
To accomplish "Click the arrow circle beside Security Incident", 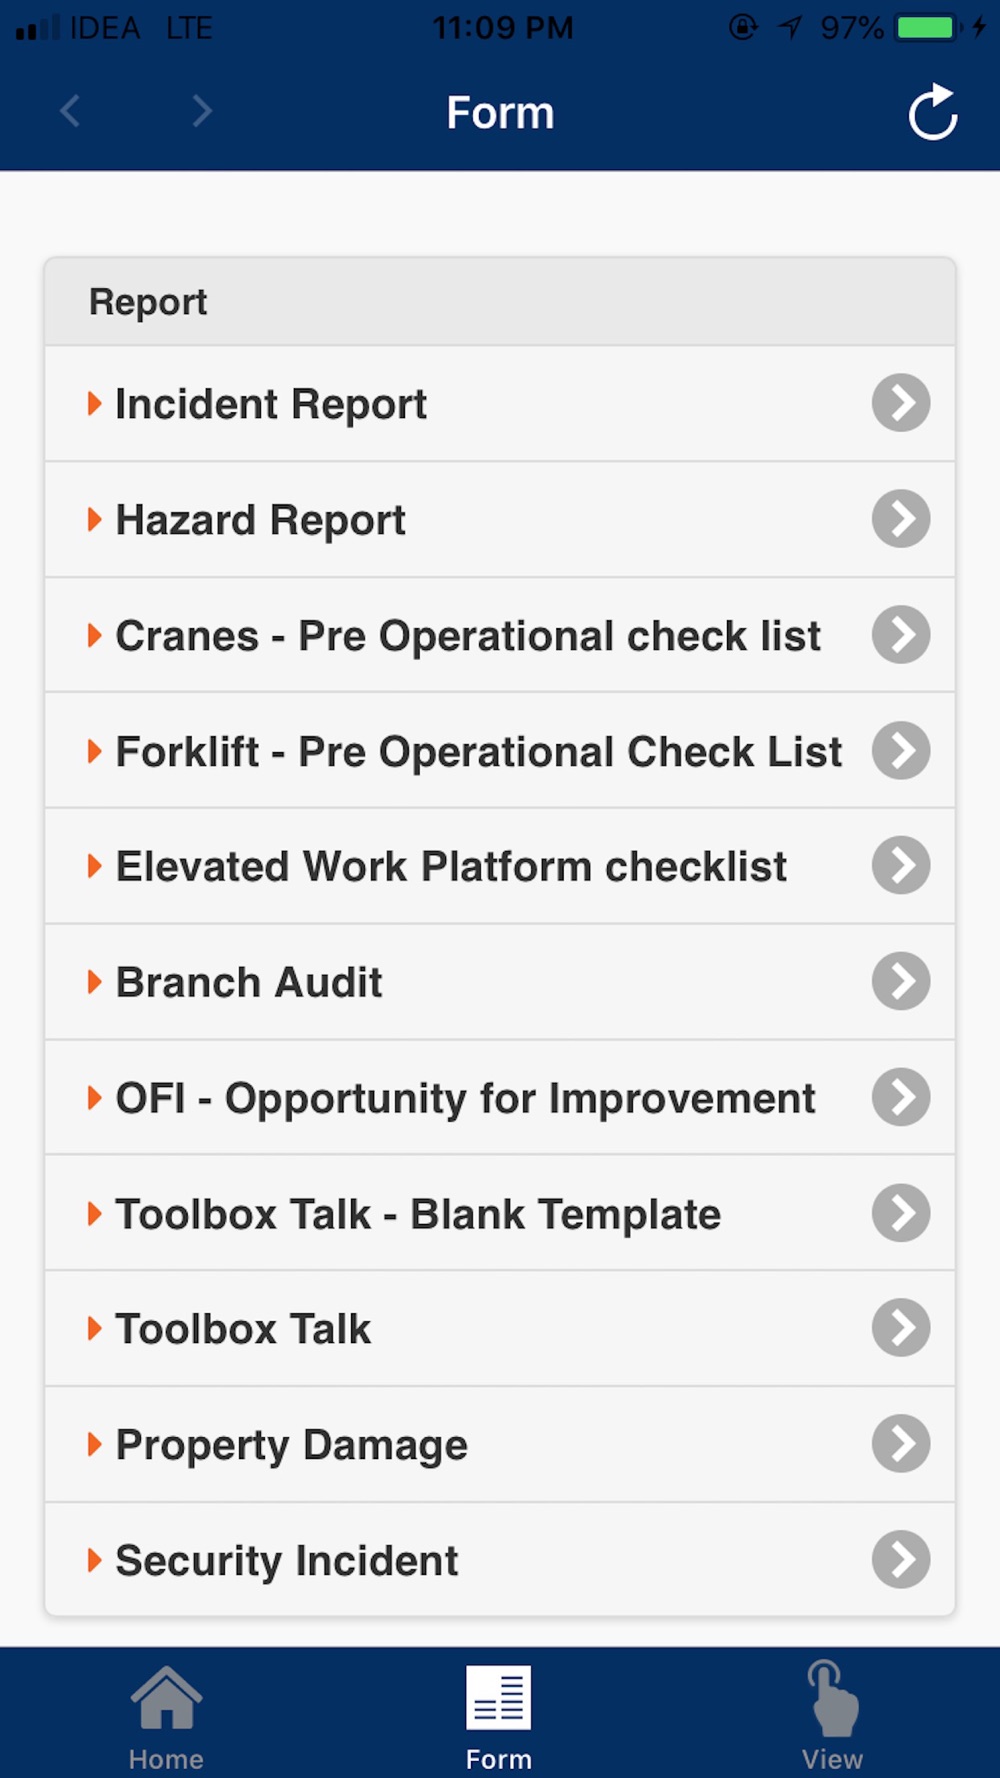I will tap(901, 1559).
